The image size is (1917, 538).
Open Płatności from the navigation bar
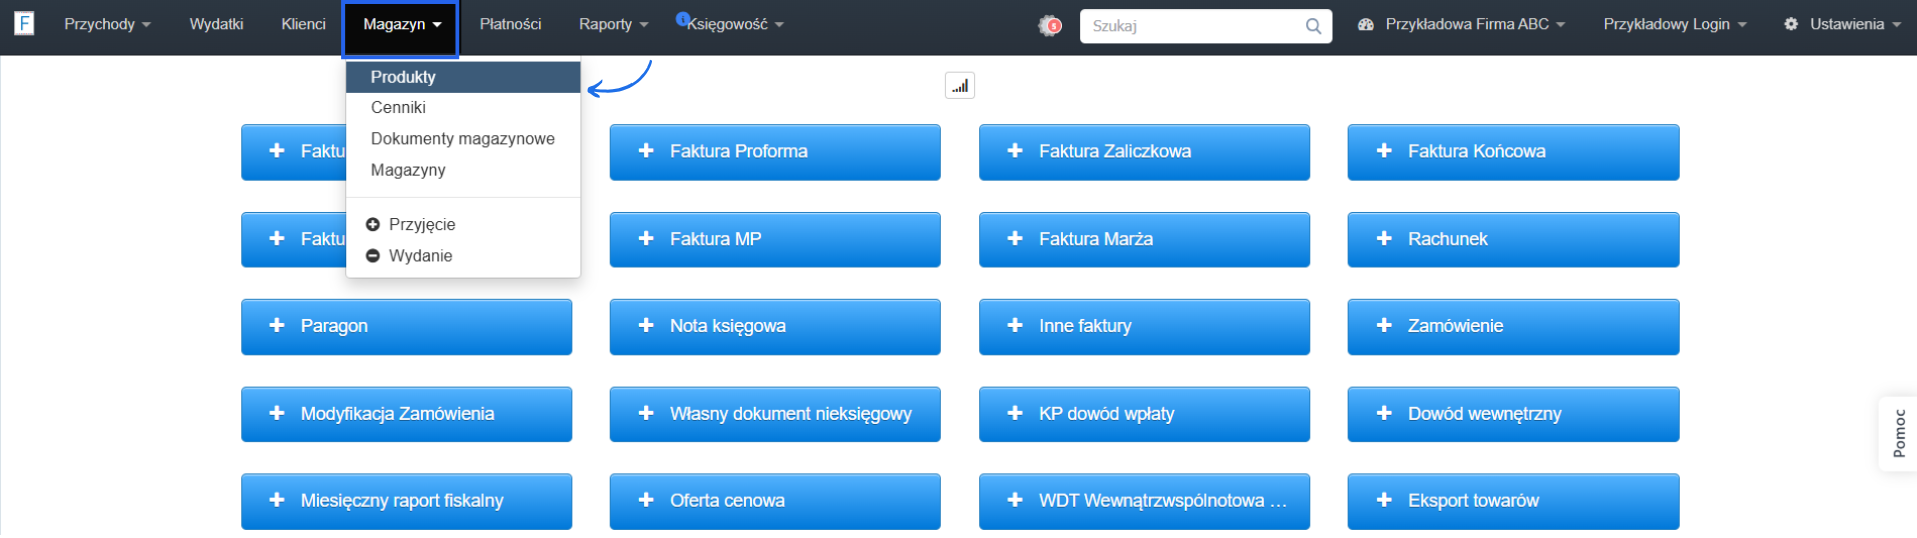(510, 24)
